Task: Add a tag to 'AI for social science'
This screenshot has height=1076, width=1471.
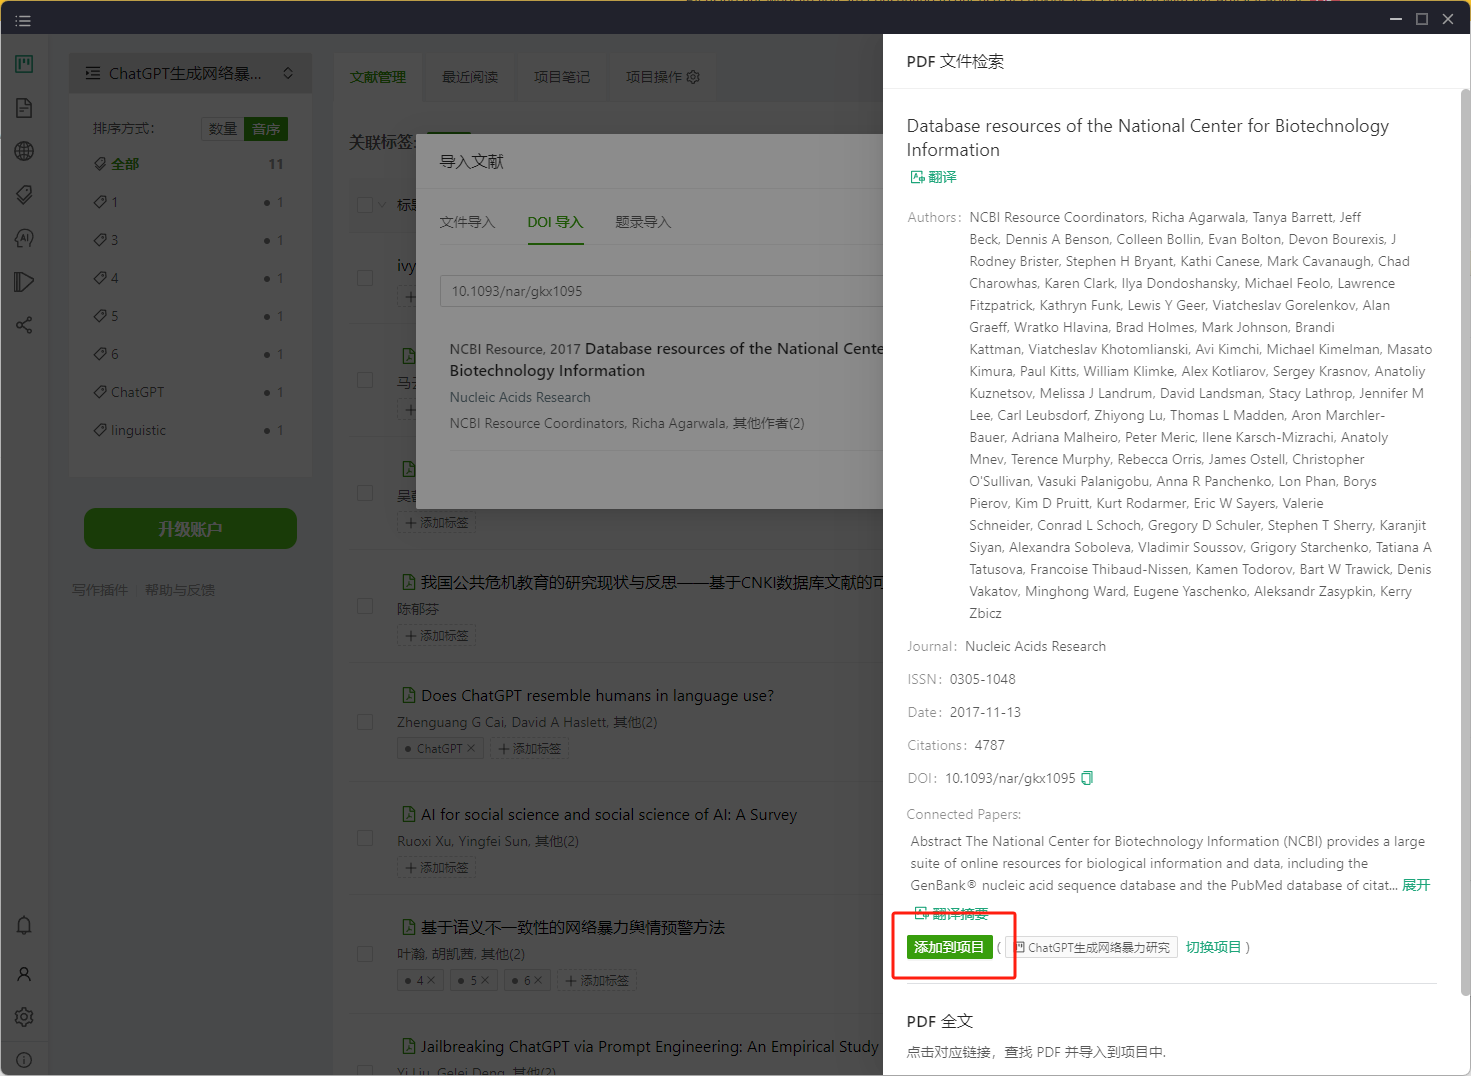Action: (436, 867)
